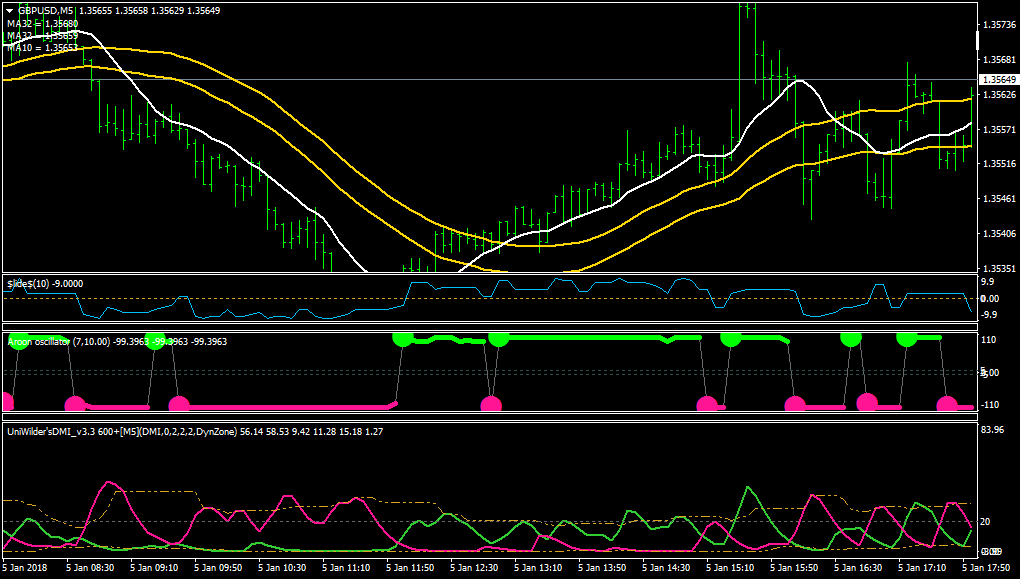Select the Slides(10) -9.0000 indicator label
1020x579 pixels.
pos(45,284)
